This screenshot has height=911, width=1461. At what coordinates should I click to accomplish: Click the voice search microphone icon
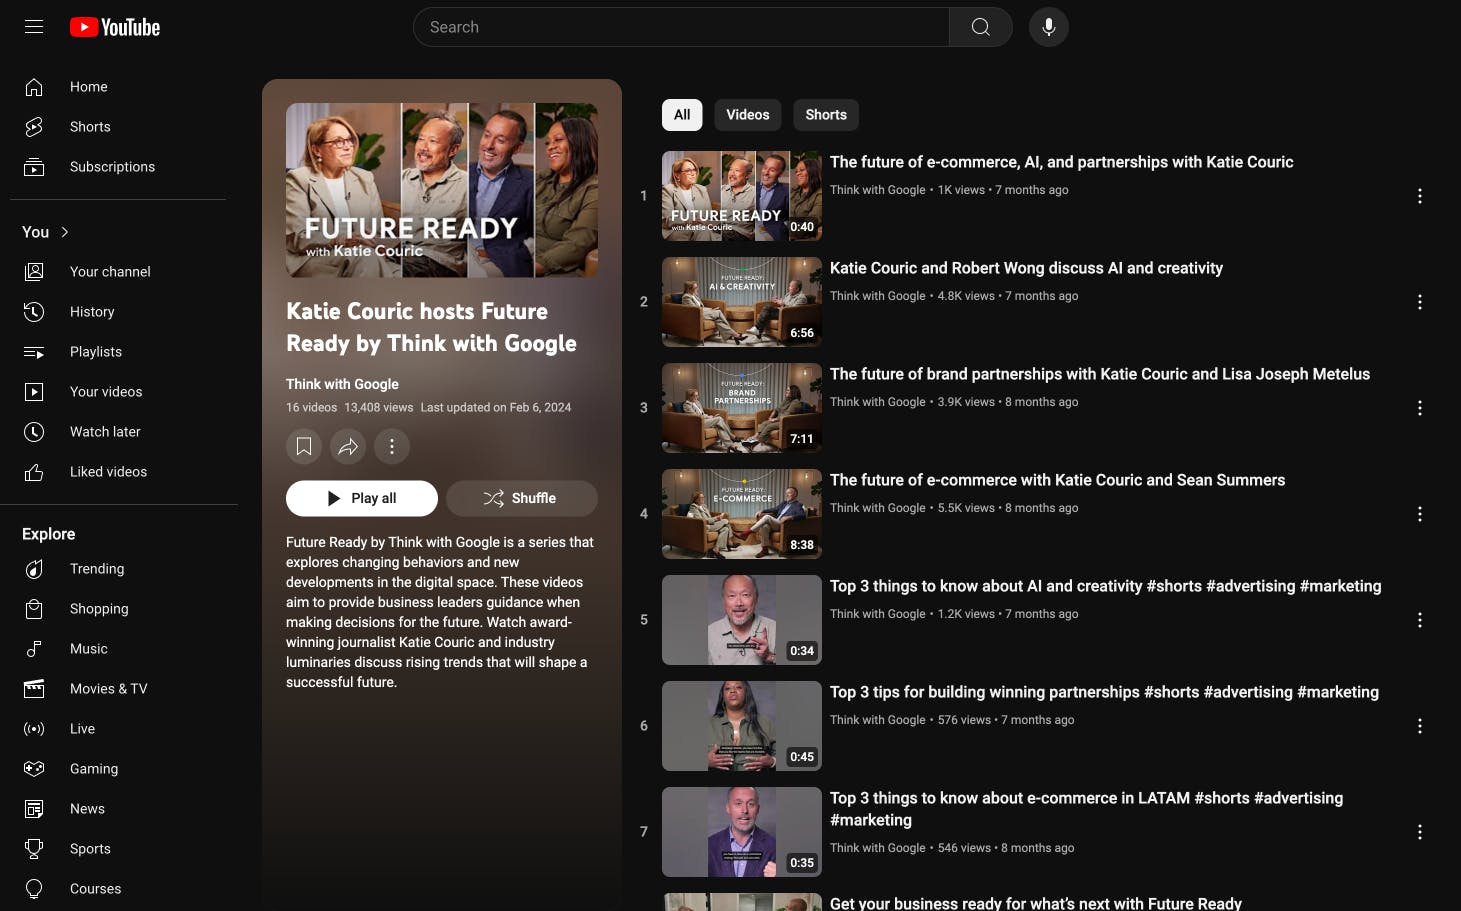tap(1049, 27)
